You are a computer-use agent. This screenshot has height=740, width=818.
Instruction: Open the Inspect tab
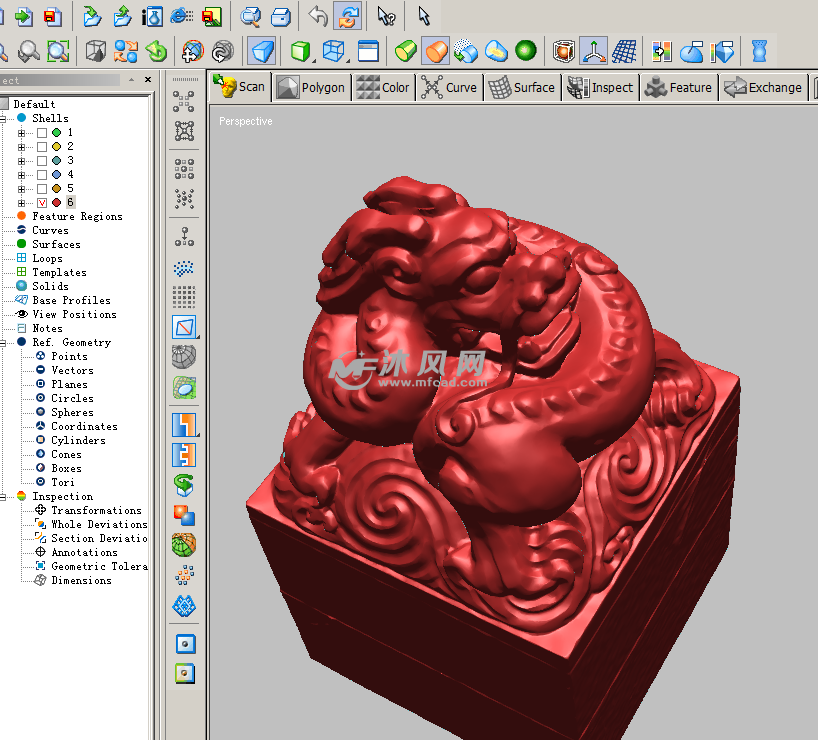600,88
